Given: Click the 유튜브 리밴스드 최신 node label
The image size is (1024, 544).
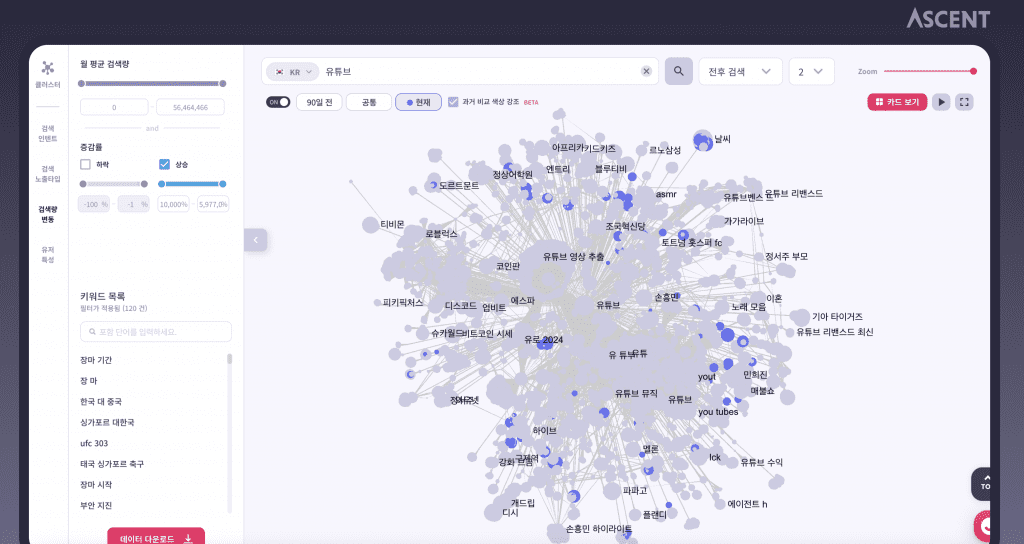Looking at the screenshot, I should tap(835, 332).
